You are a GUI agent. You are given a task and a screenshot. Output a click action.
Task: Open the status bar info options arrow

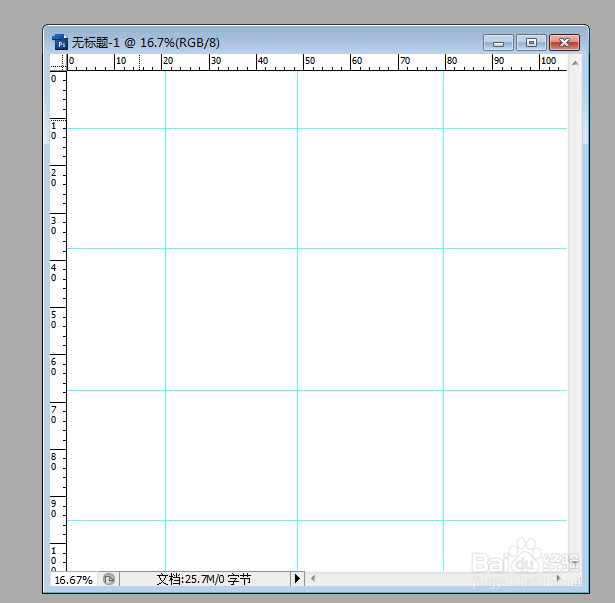[297, 579]
